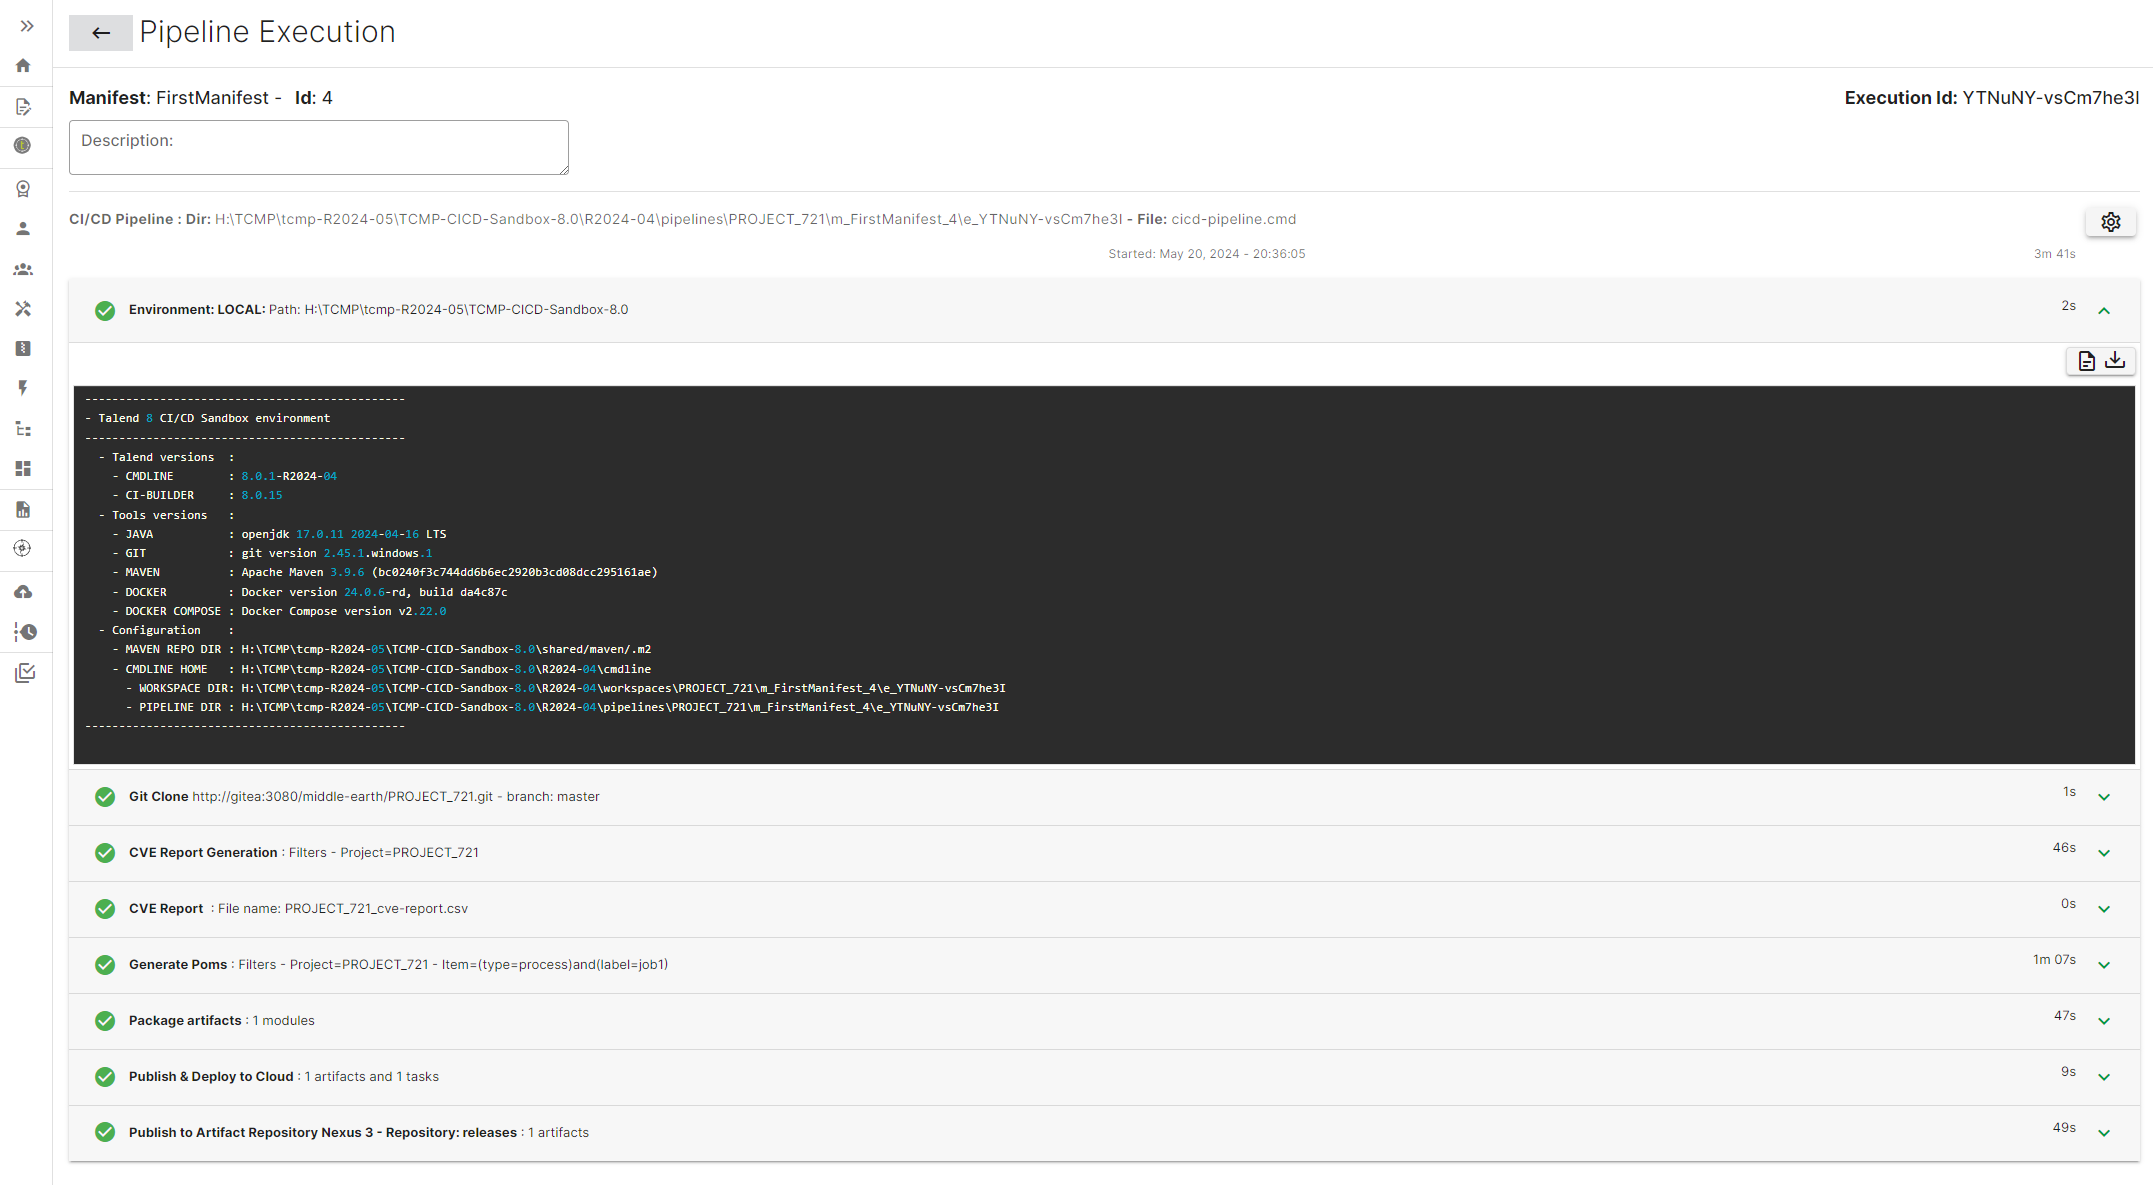Image resolution: width=2153 pixels, height=1185 pixels.
Task: Click the PIPELINE DIR log line
Action: pos(562,708)
